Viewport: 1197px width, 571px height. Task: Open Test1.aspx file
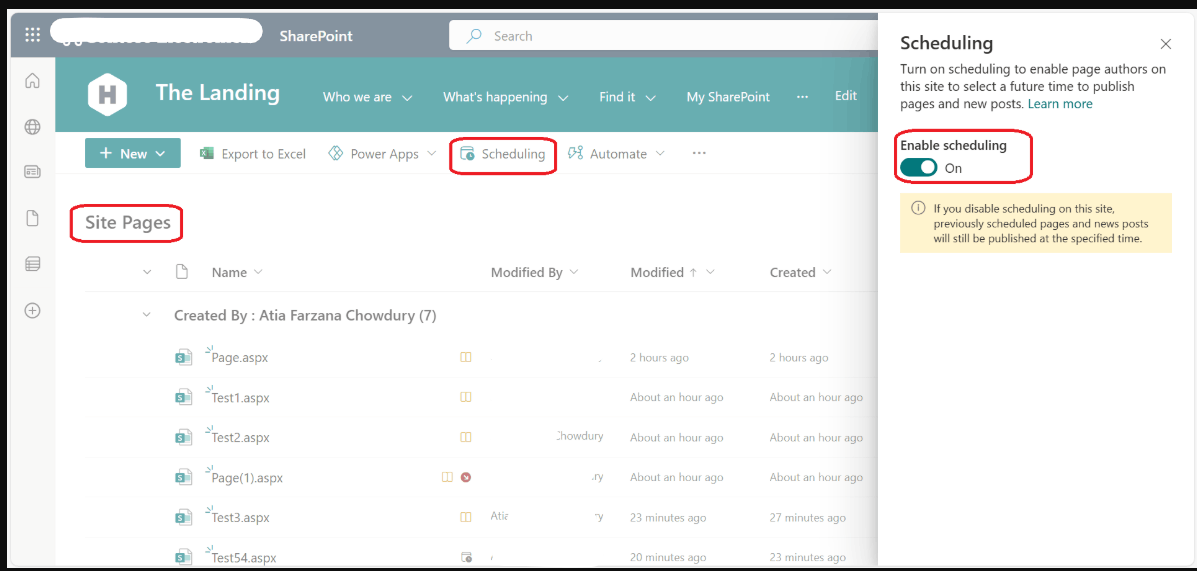click(x=240, y=397)
